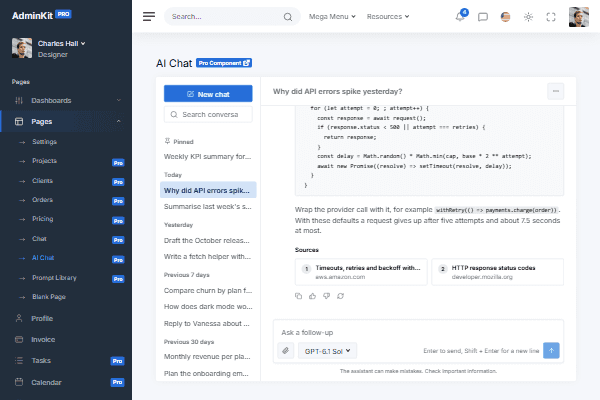Expand the Dashboards section chevron
The height and width of the screenshot is (400, 600).
(x=119, y=100)
